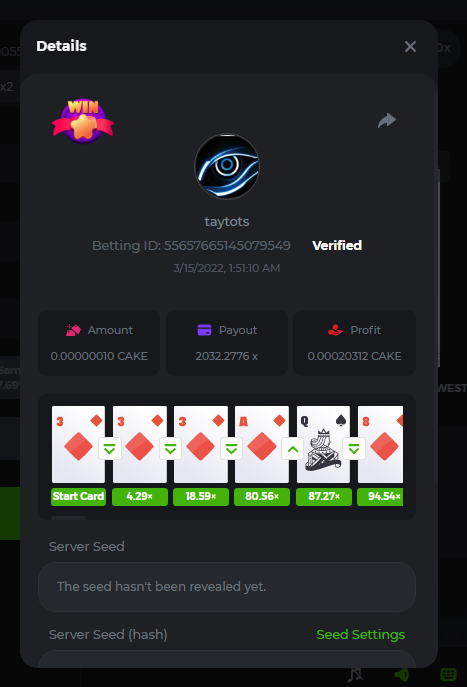Select the Queen of spades card
This screenshot has width=467, height=687.
coord(323,444)
